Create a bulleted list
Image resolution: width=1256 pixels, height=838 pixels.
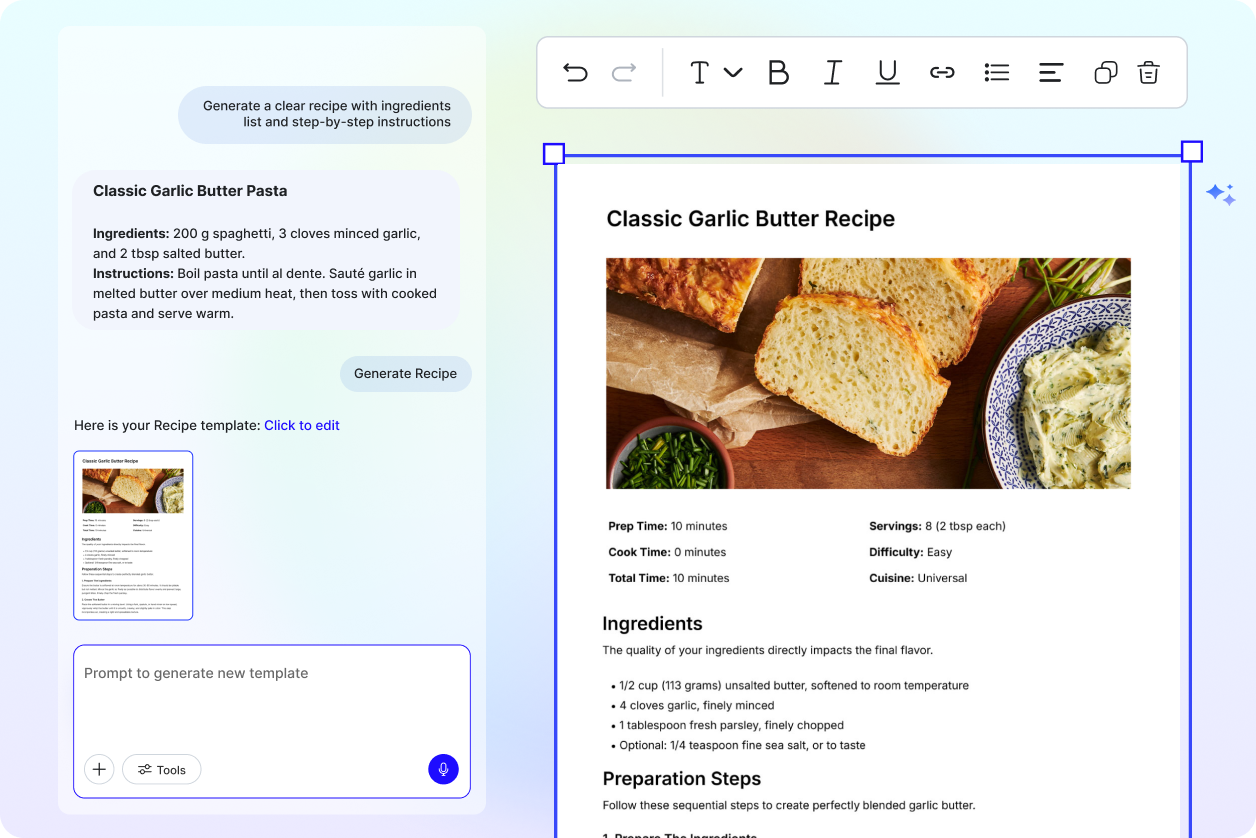pyautogui.click(x=996, y=72)
